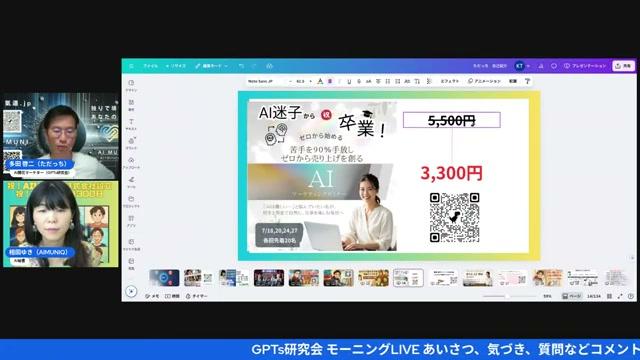Screen dimensions: 640x360
Task: Open the text color A swatch
Action: pos(320,81)
